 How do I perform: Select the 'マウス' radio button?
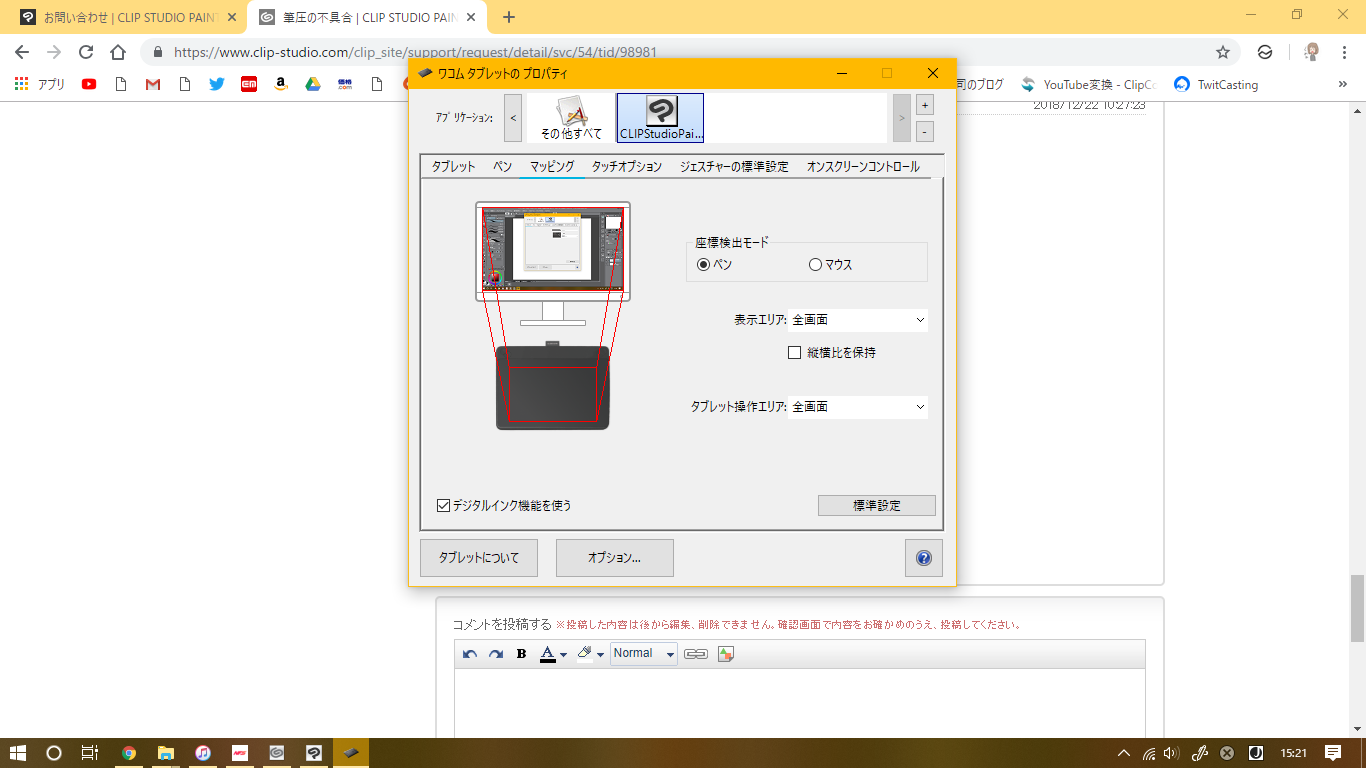tap(815, 265)
